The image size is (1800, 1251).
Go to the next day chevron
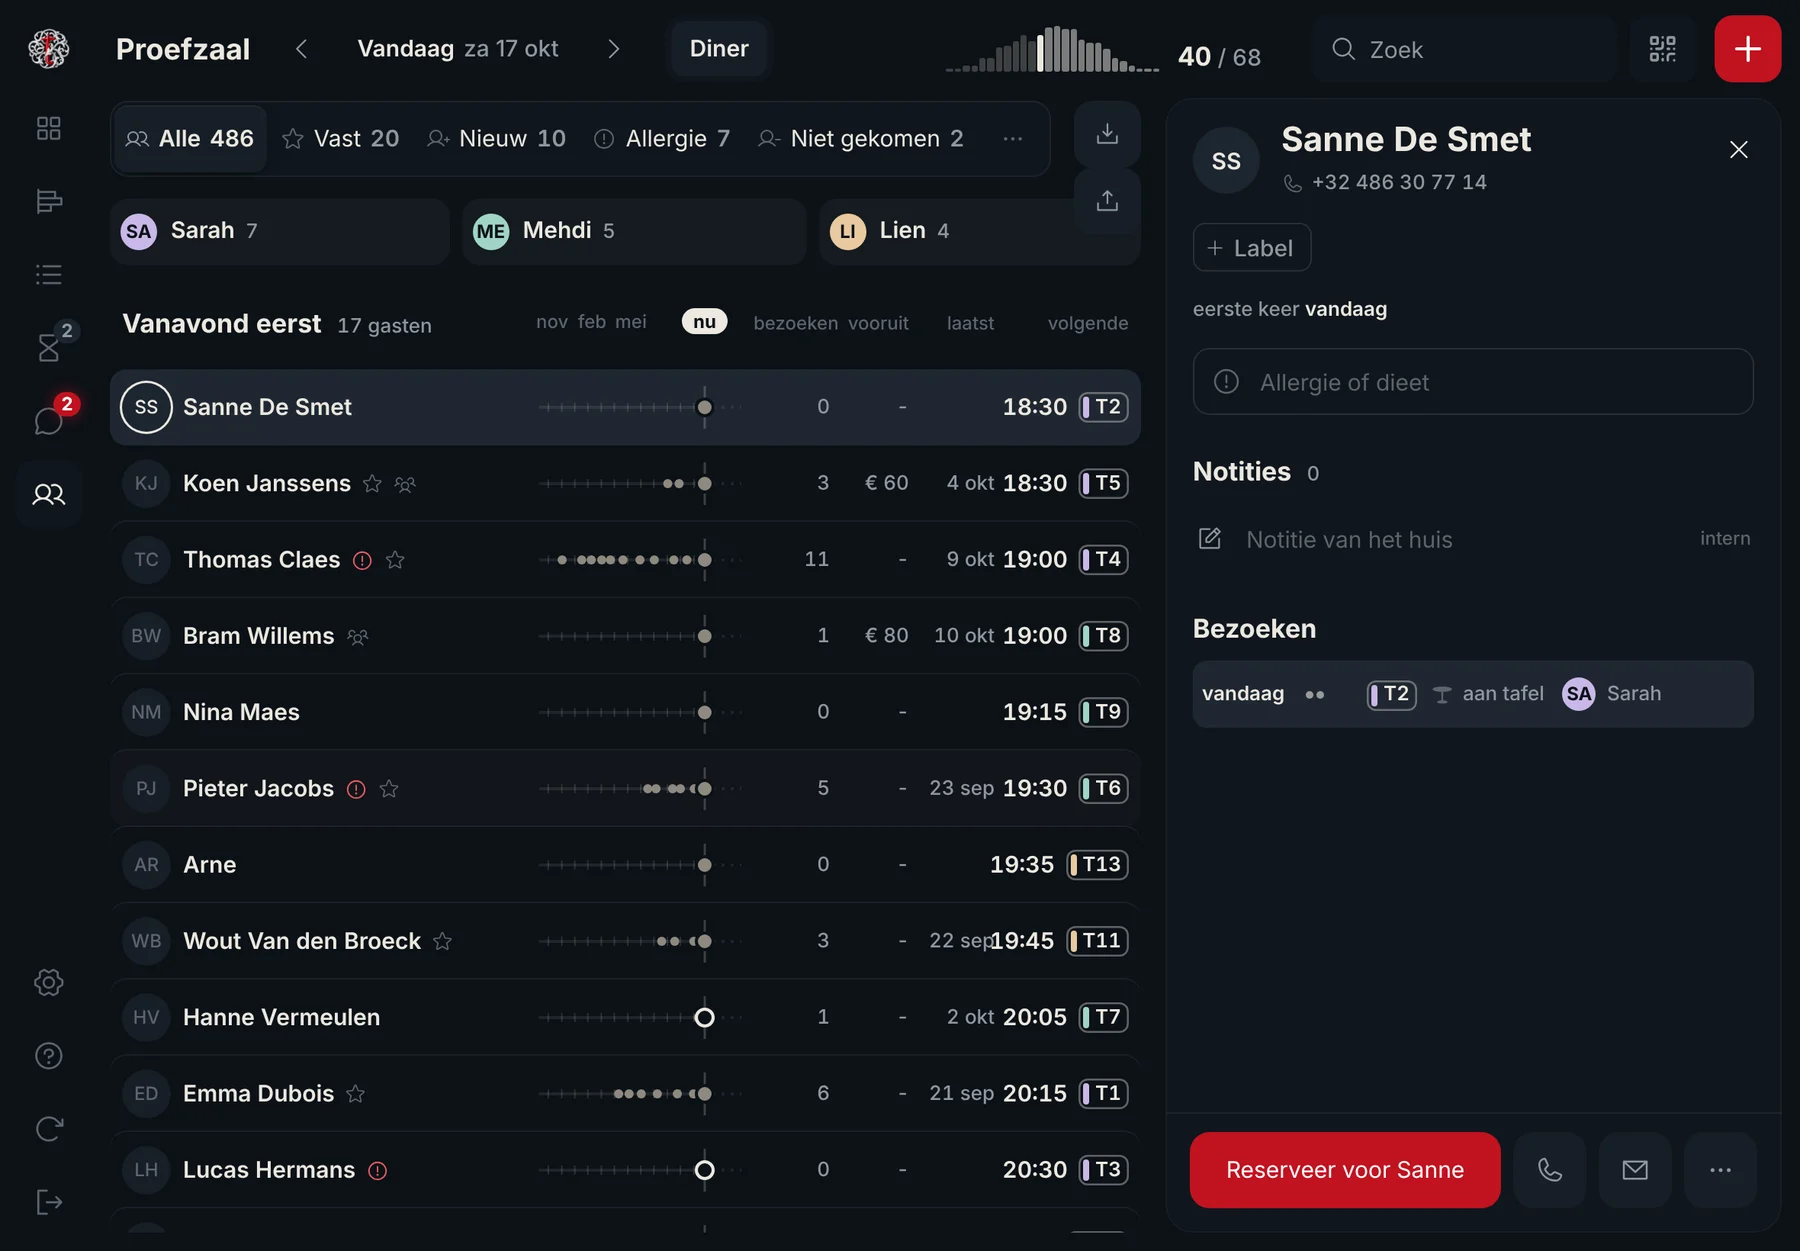(613, 49)
